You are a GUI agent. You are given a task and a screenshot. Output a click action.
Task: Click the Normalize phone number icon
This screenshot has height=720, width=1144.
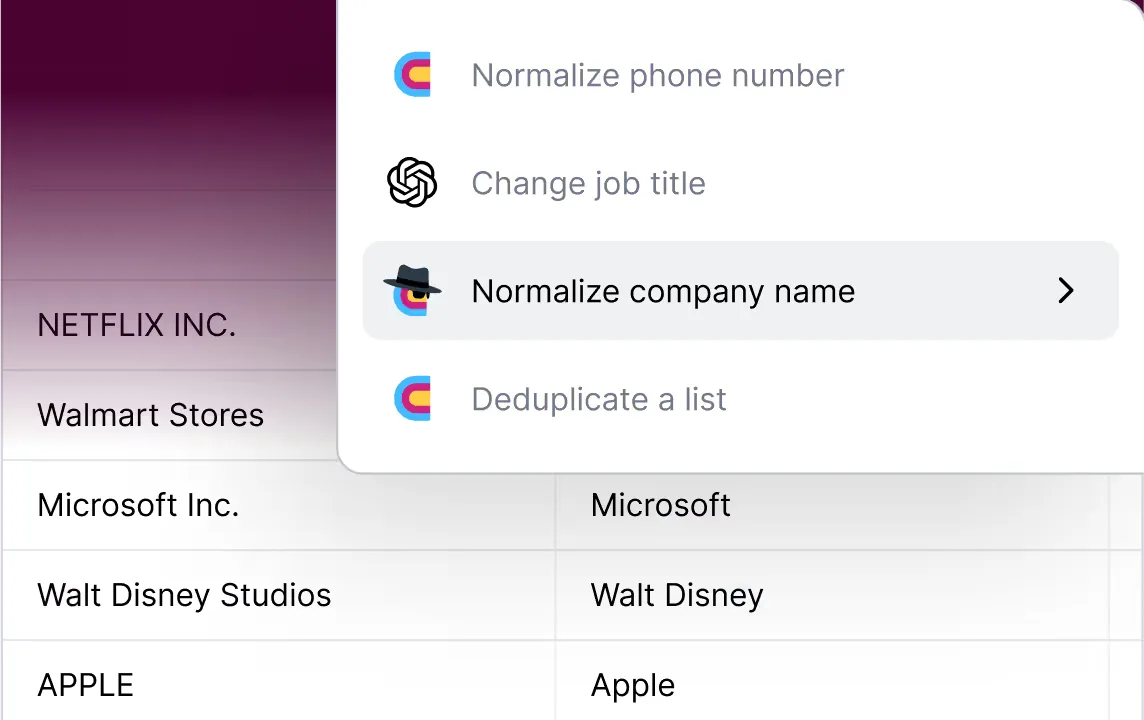[x=413, y=76]
